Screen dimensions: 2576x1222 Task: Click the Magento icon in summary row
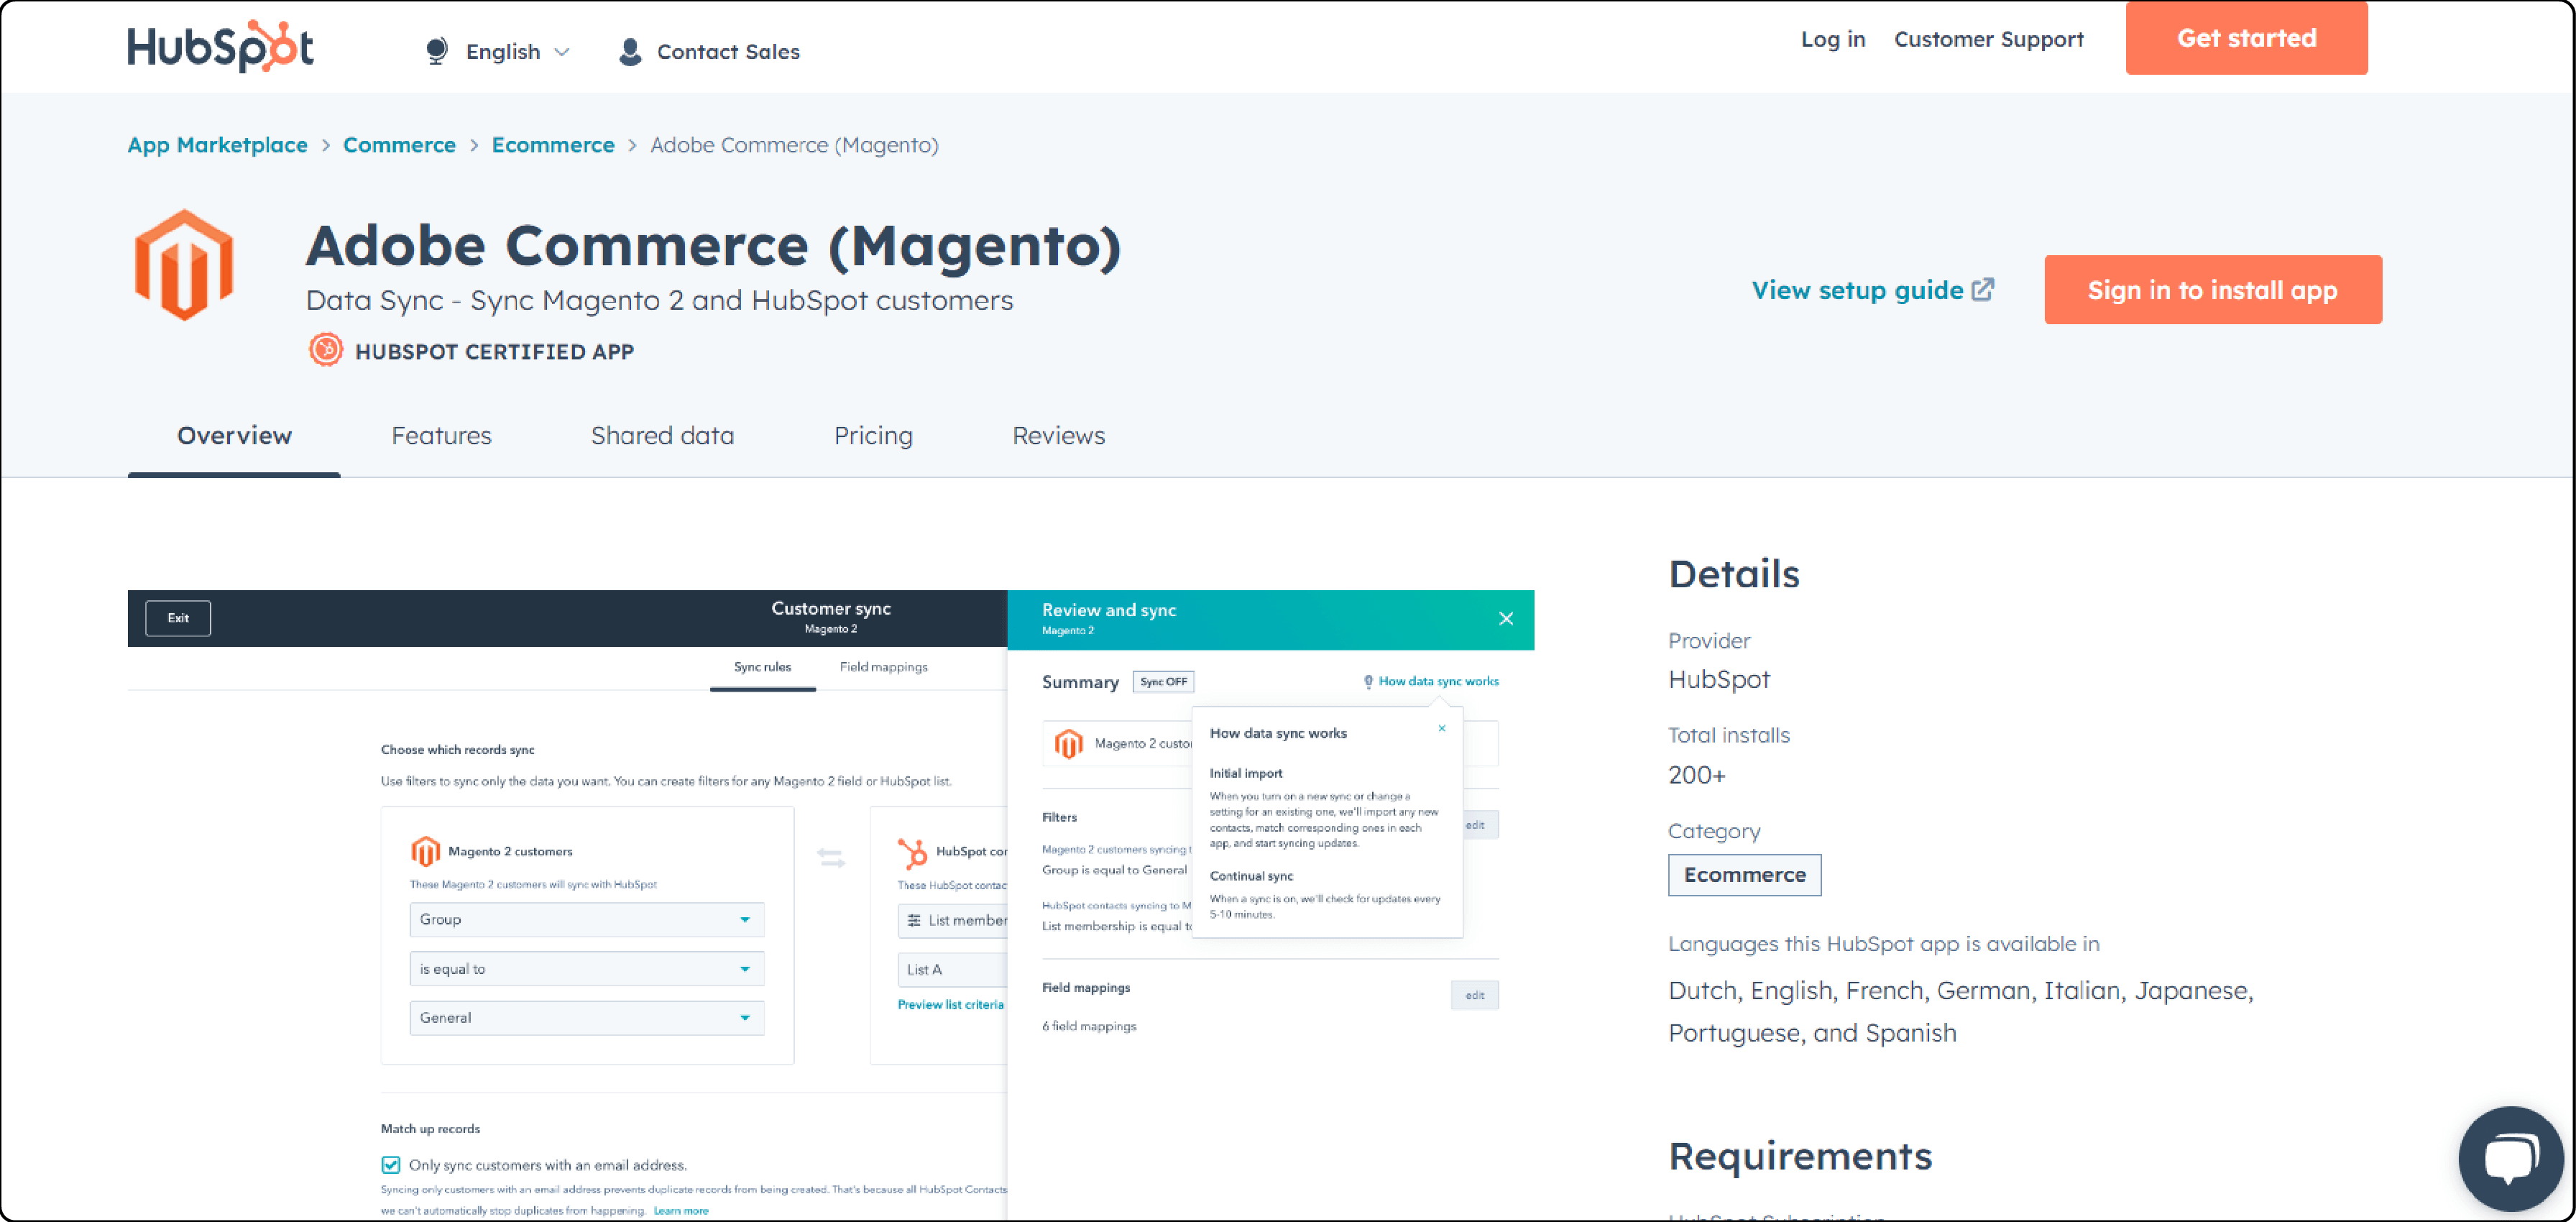point(1068,744)
